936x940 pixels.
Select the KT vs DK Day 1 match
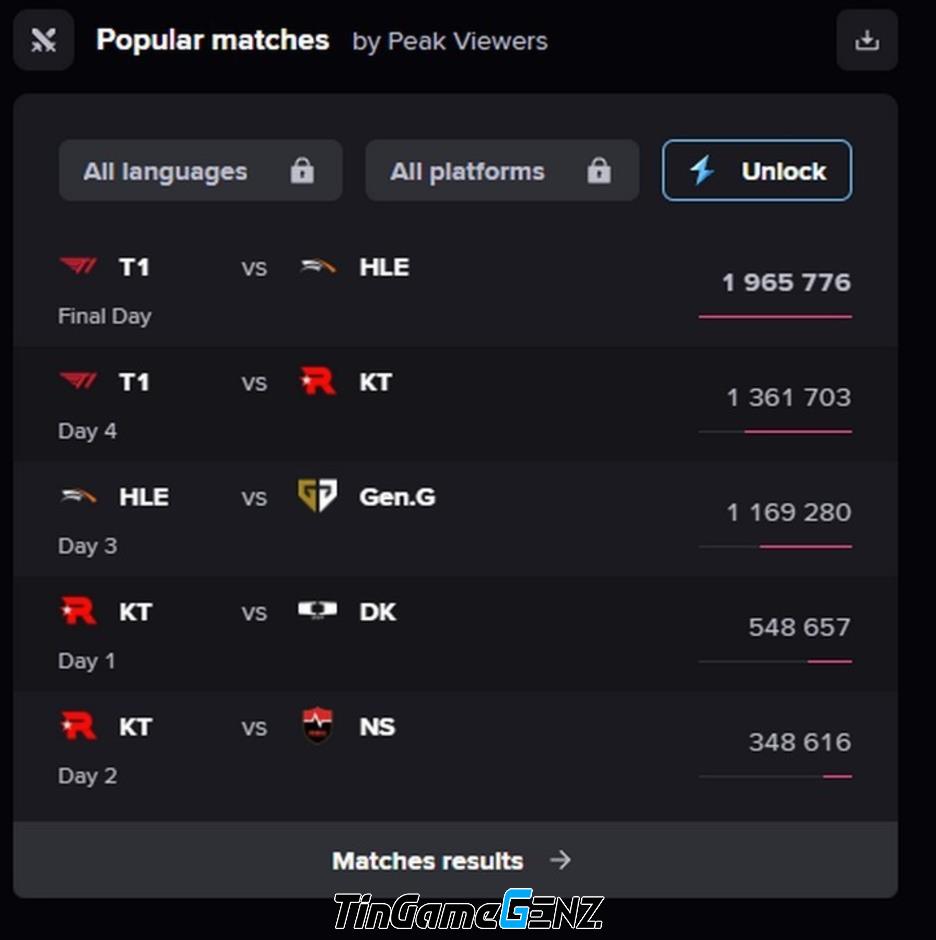[x=455, y=635]
